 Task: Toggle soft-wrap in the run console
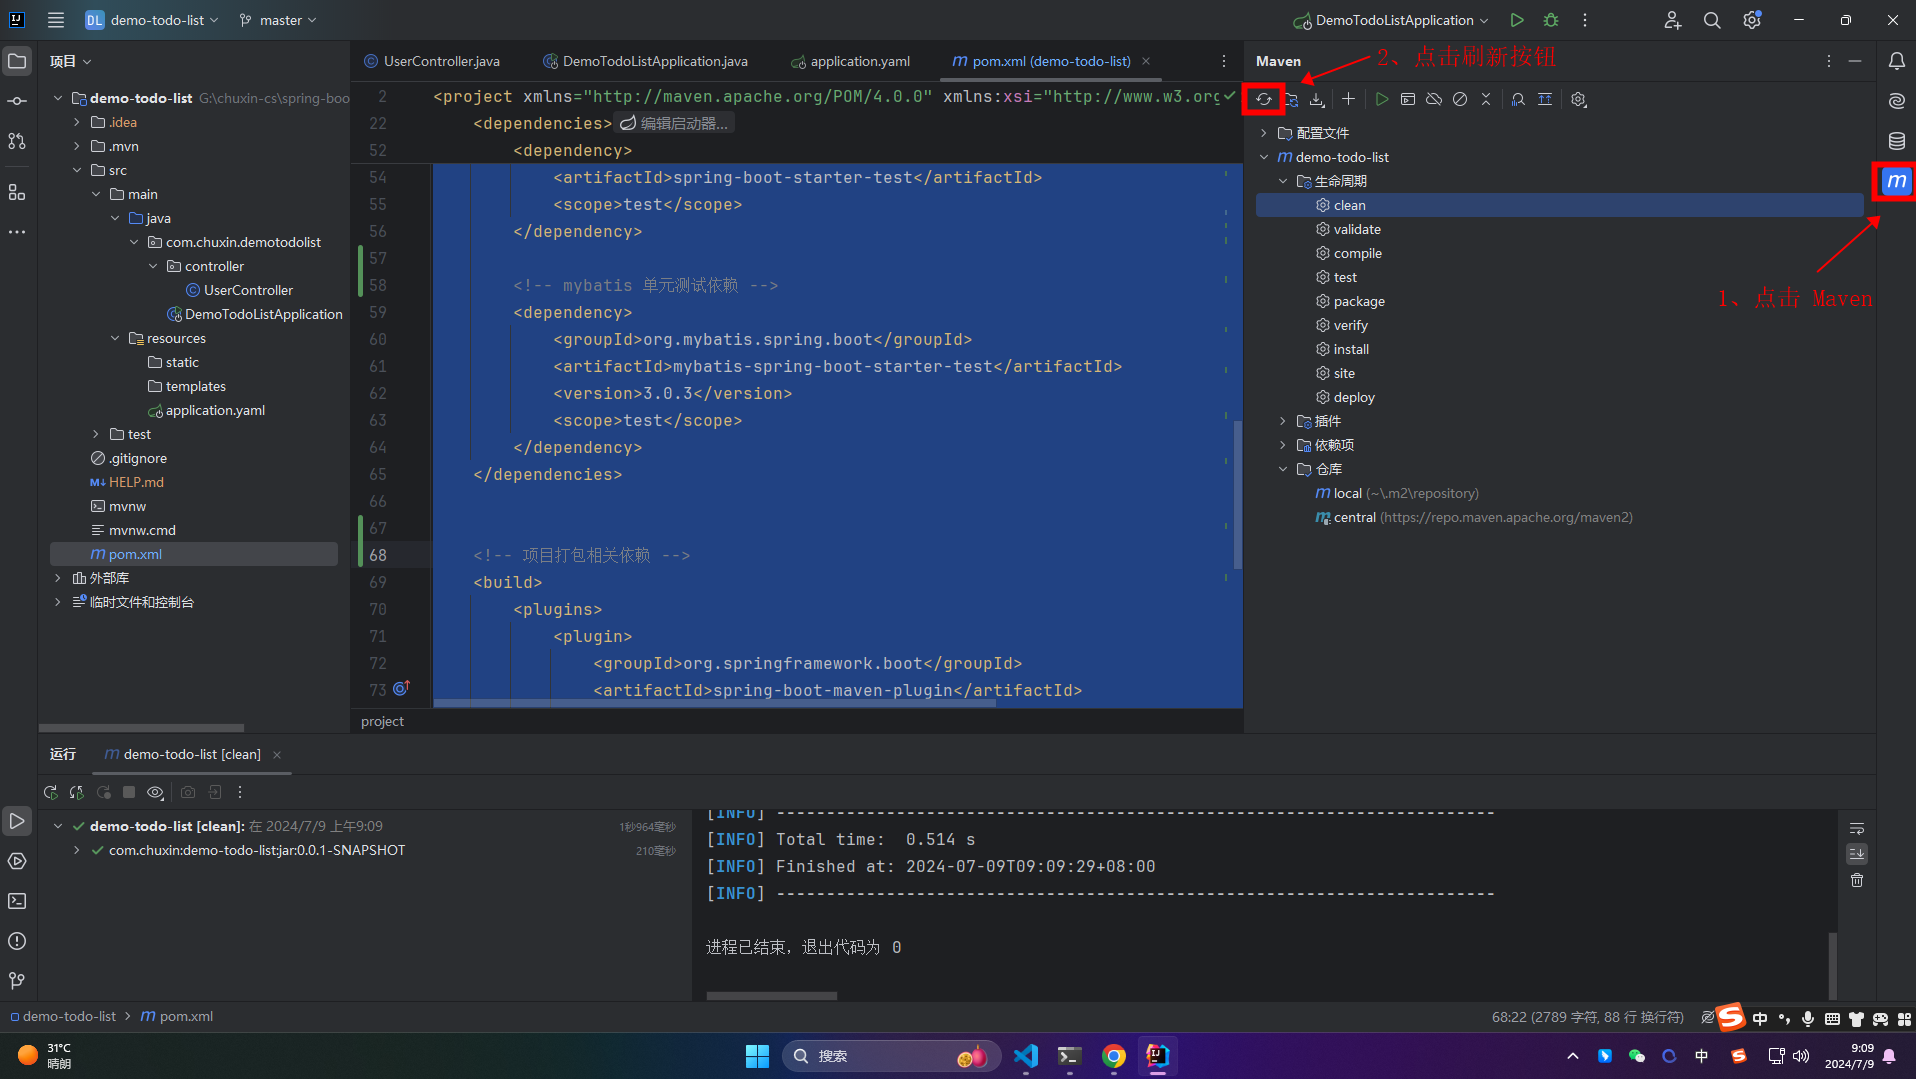click(1857, 828)
